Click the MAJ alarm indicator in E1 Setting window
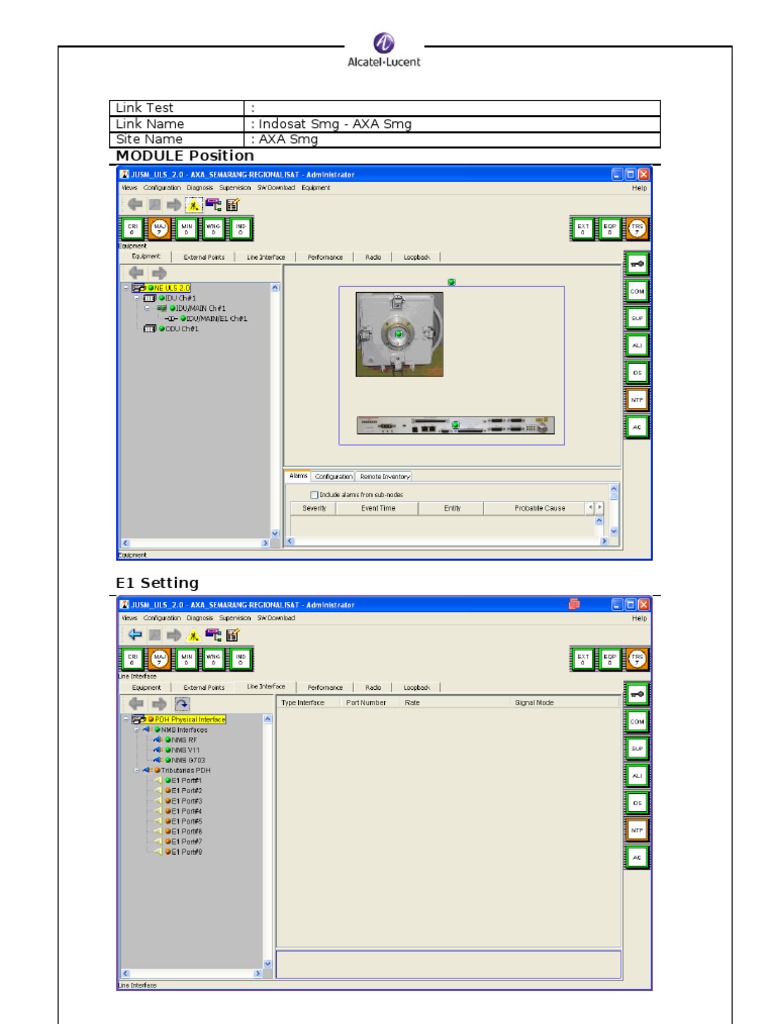 159,659
